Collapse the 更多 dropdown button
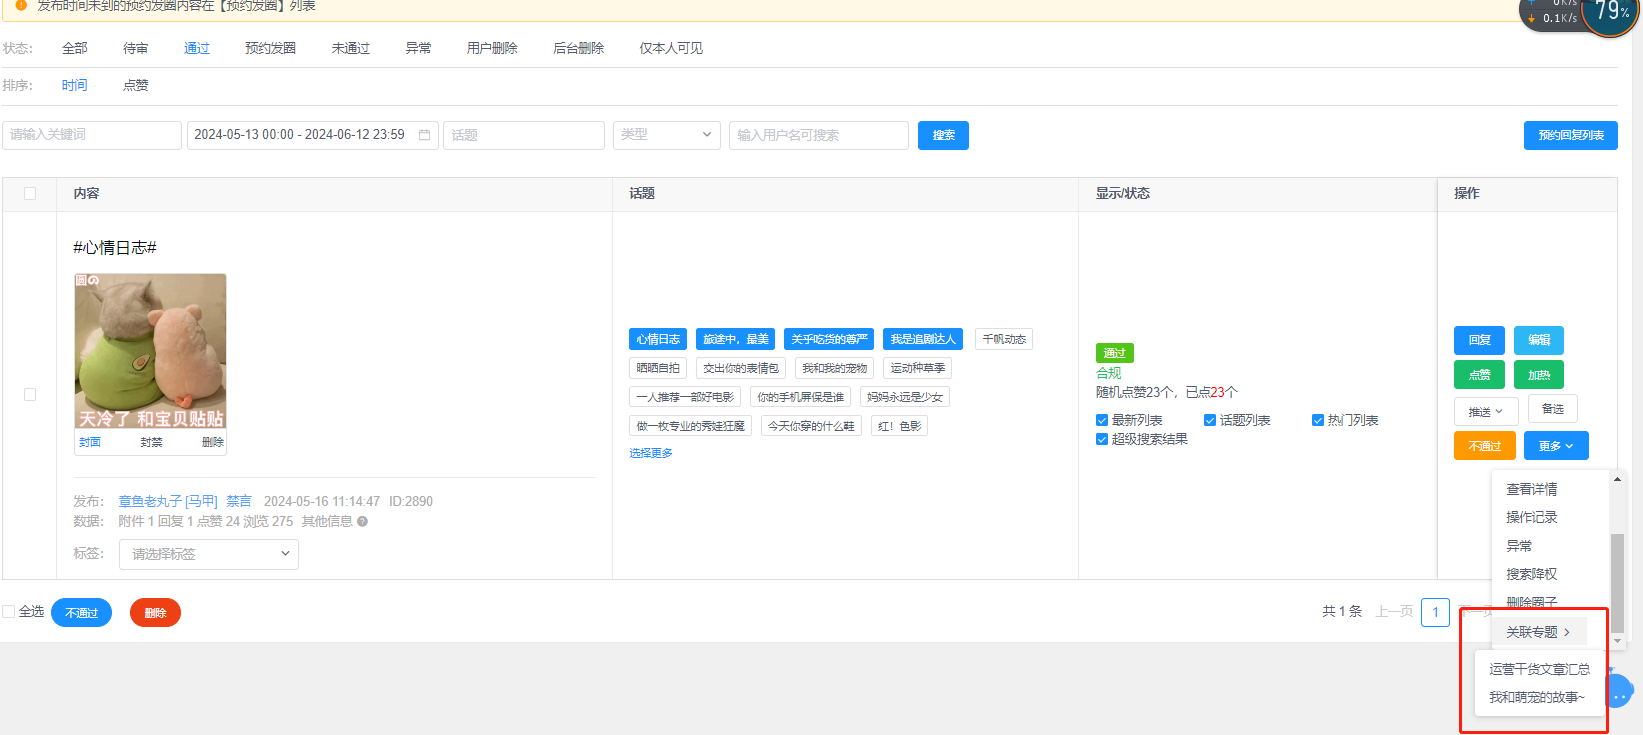This screenshot has height=735, width=1643. (1556, 446)
